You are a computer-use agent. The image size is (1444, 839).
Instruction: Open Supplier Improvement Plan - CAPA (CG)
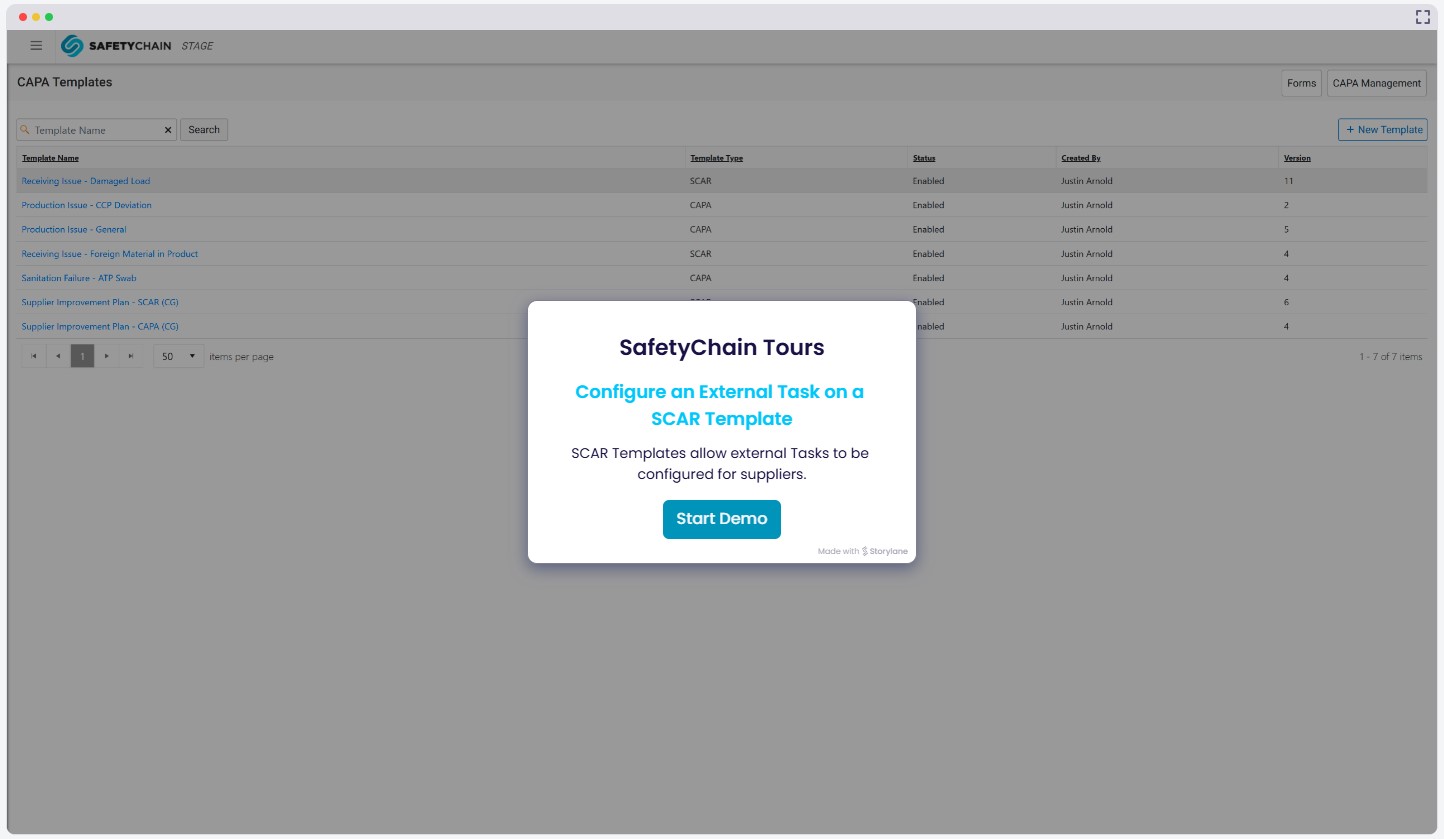click(100, 327)
